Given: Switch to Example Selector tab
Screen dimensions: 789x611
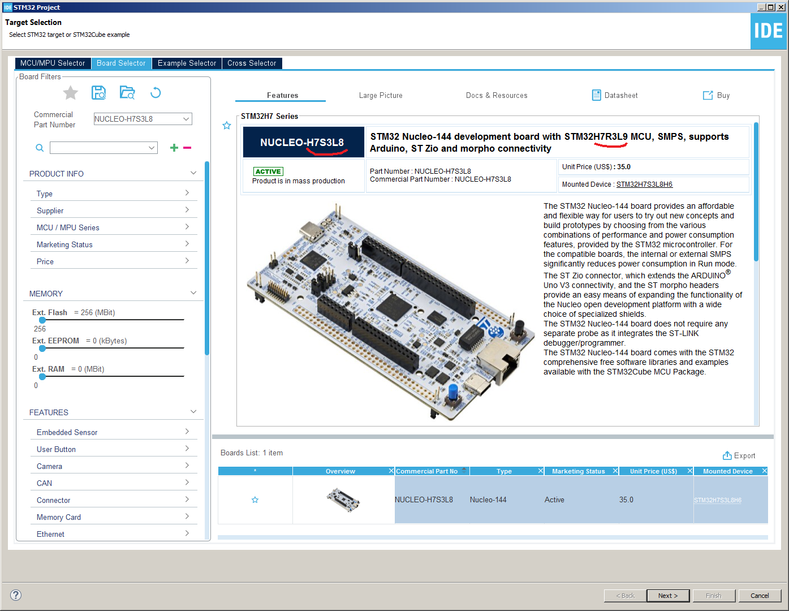Looking at the screenshot, I should tap(187, 63).
